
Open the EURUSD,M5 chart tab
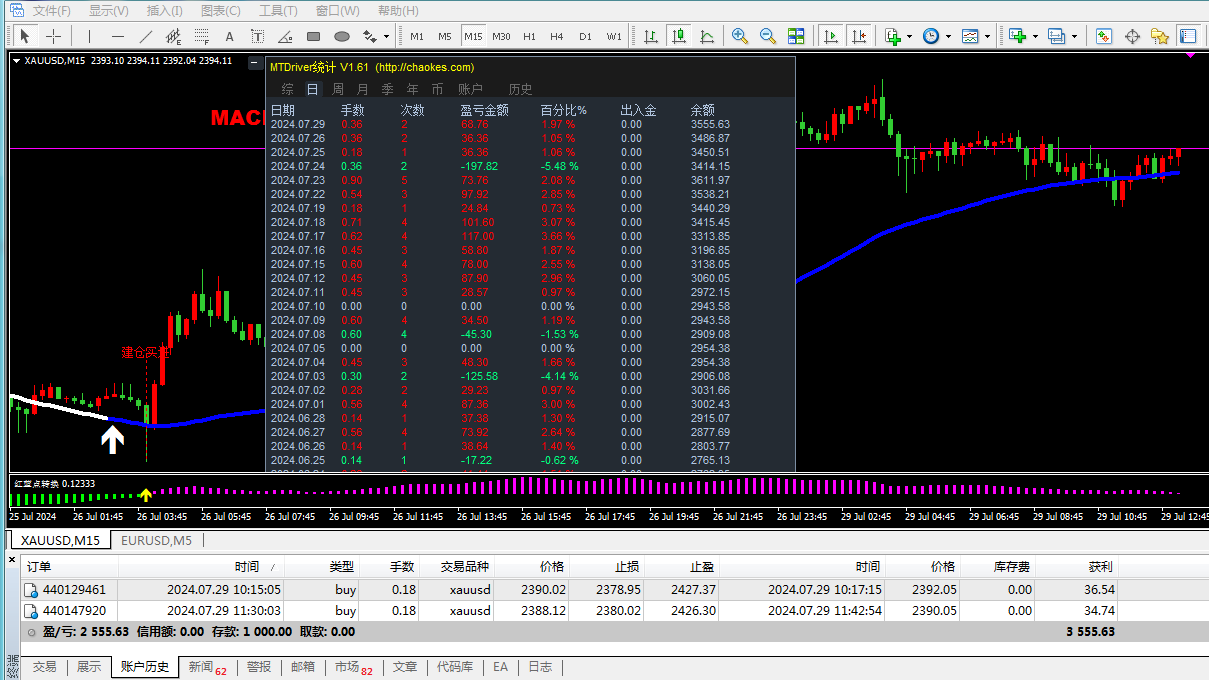pyautogui.click(x=157, y=540)
